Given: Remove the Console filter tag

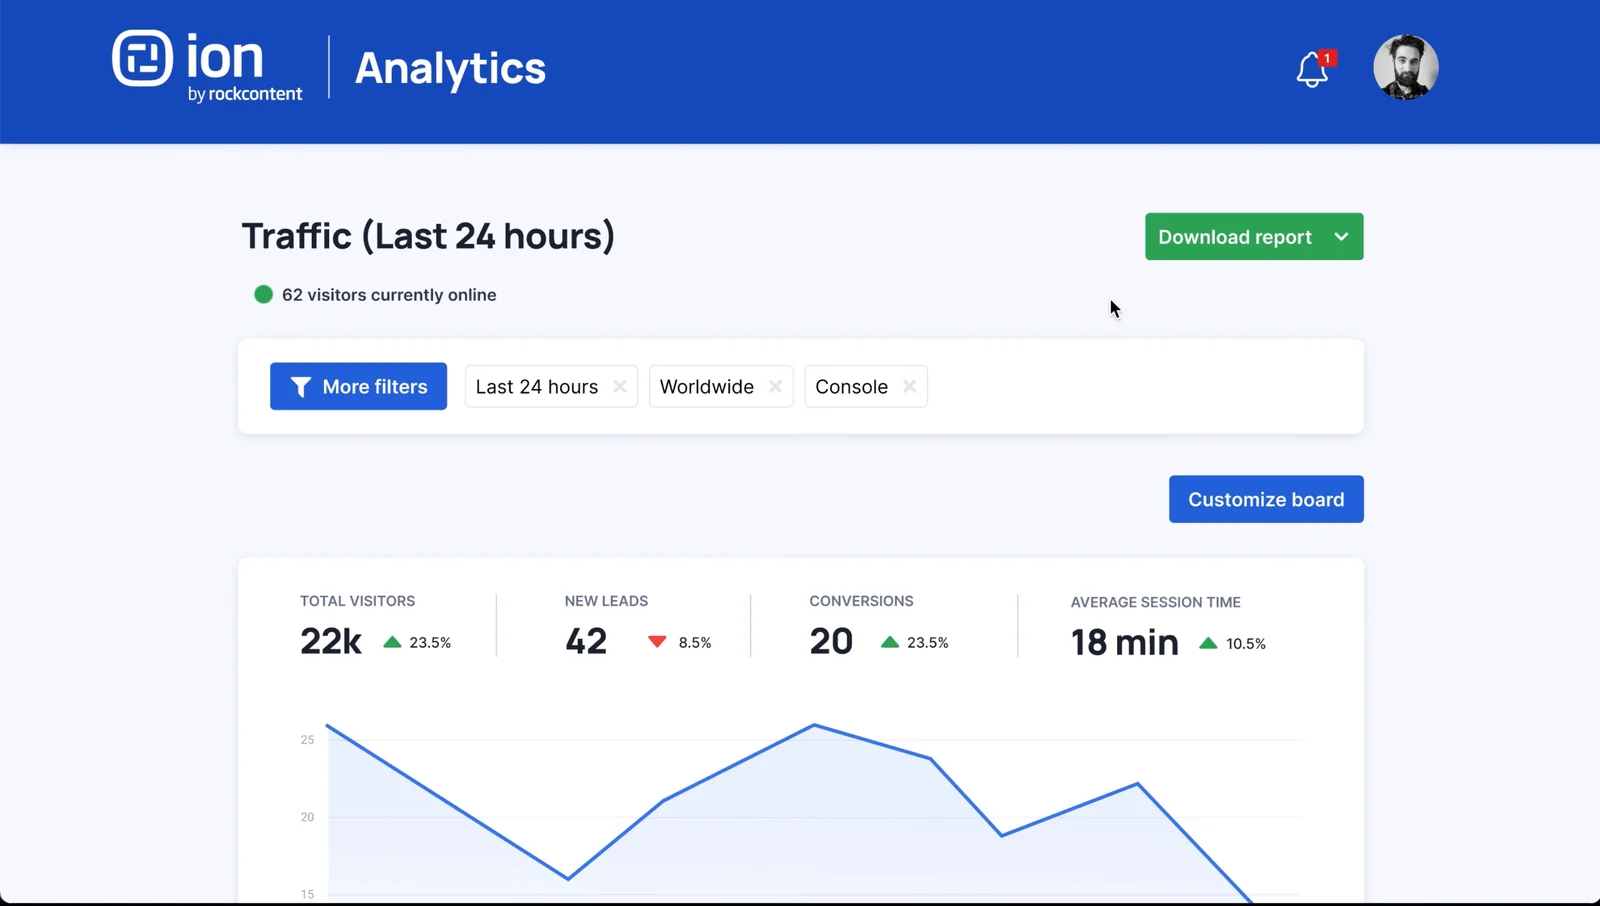Looking at the screenshot, I should (910, 386).
